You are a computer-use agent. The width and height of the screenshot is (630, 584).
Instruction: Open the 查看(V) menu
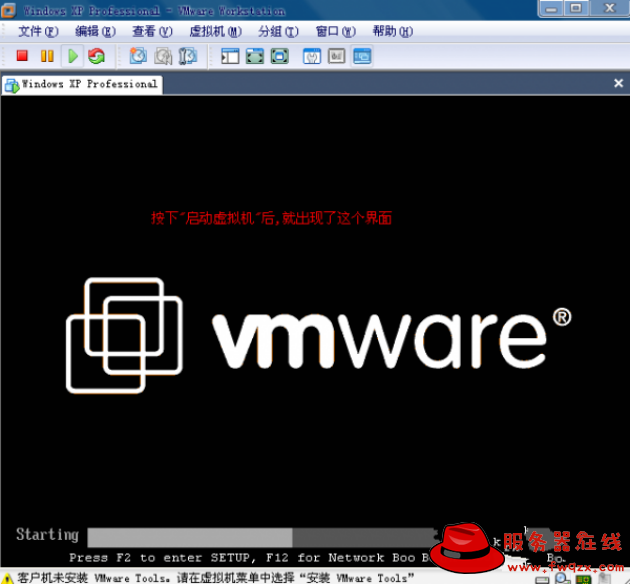[x=152, y=31]
